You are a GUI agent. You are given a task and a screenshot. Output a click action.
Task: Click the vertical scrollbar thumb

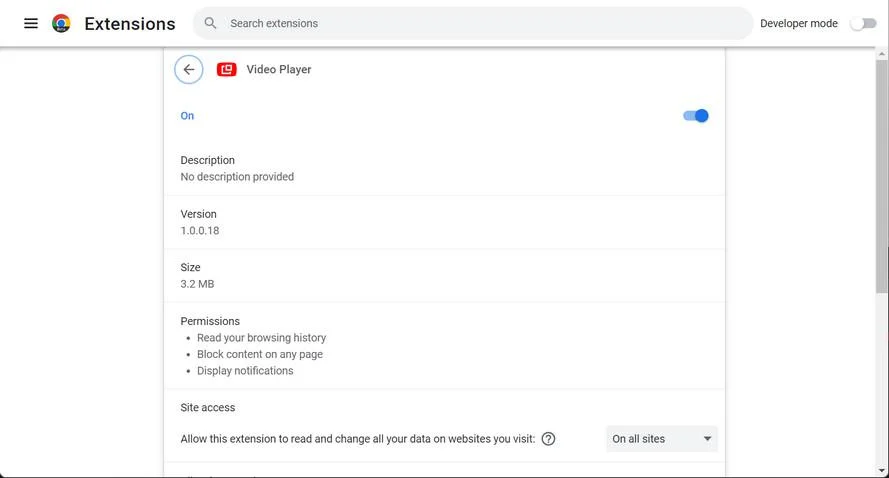882,176
